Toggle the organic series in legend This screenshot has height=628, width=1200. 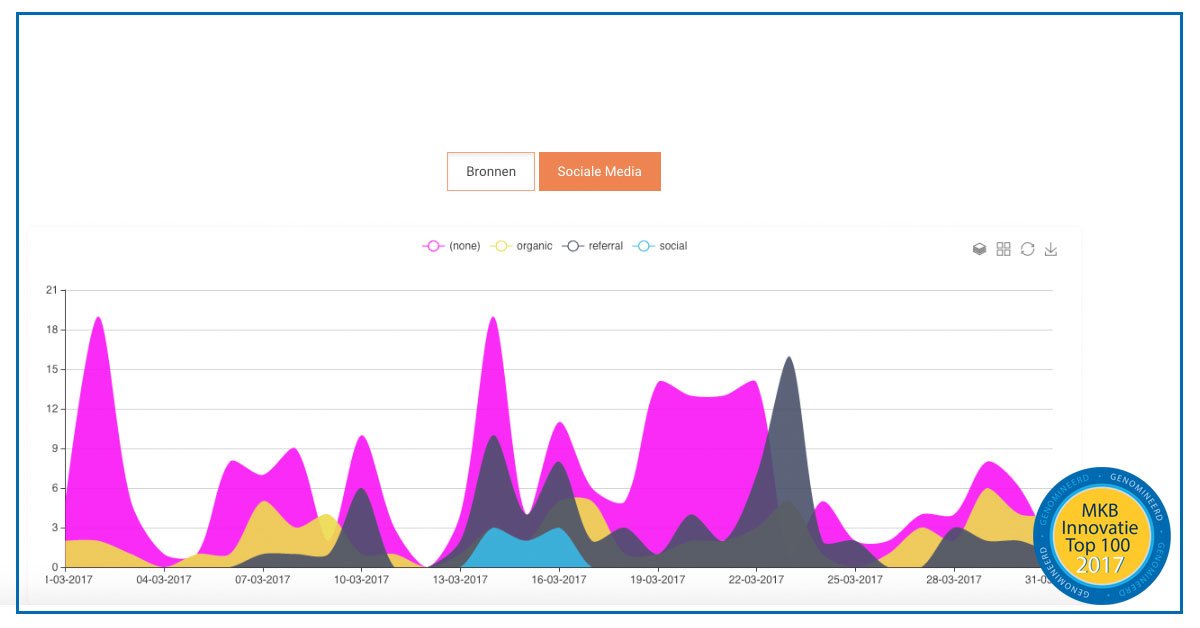click(521, 246)
